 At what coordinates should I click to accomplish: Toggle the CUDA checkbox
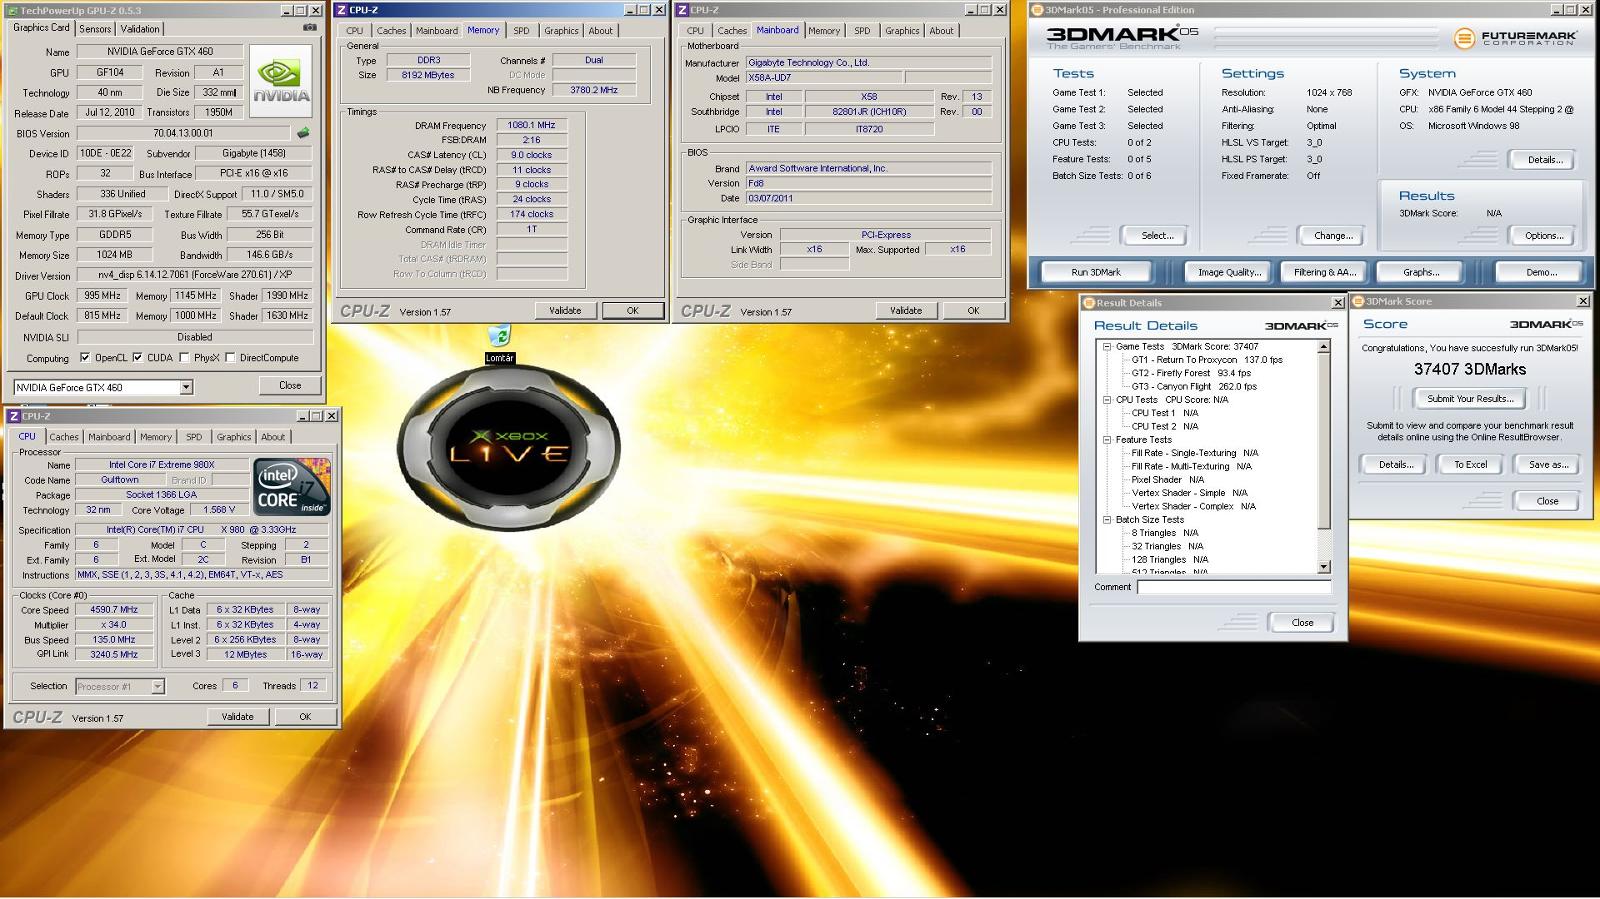pyautogui.click(x=137, y=357)
